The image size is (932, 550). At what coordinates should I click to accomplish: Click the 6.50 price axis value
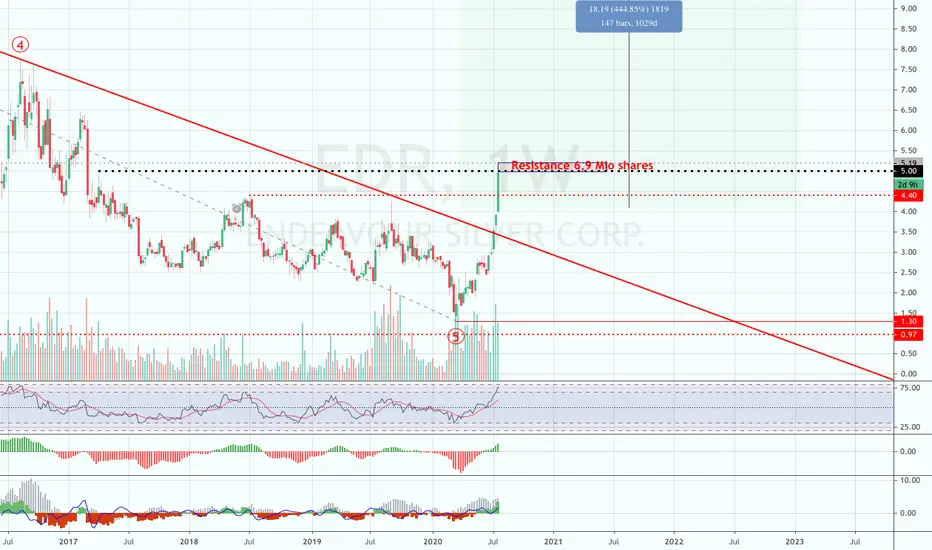tap(908, 110)
